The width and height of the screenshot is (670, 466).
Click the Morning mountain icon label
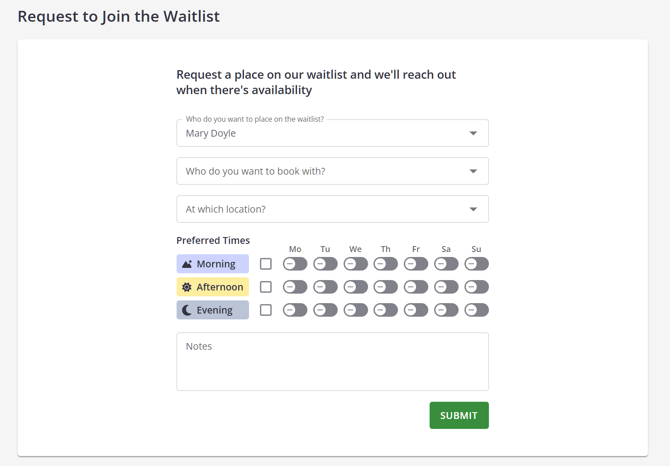213,264
